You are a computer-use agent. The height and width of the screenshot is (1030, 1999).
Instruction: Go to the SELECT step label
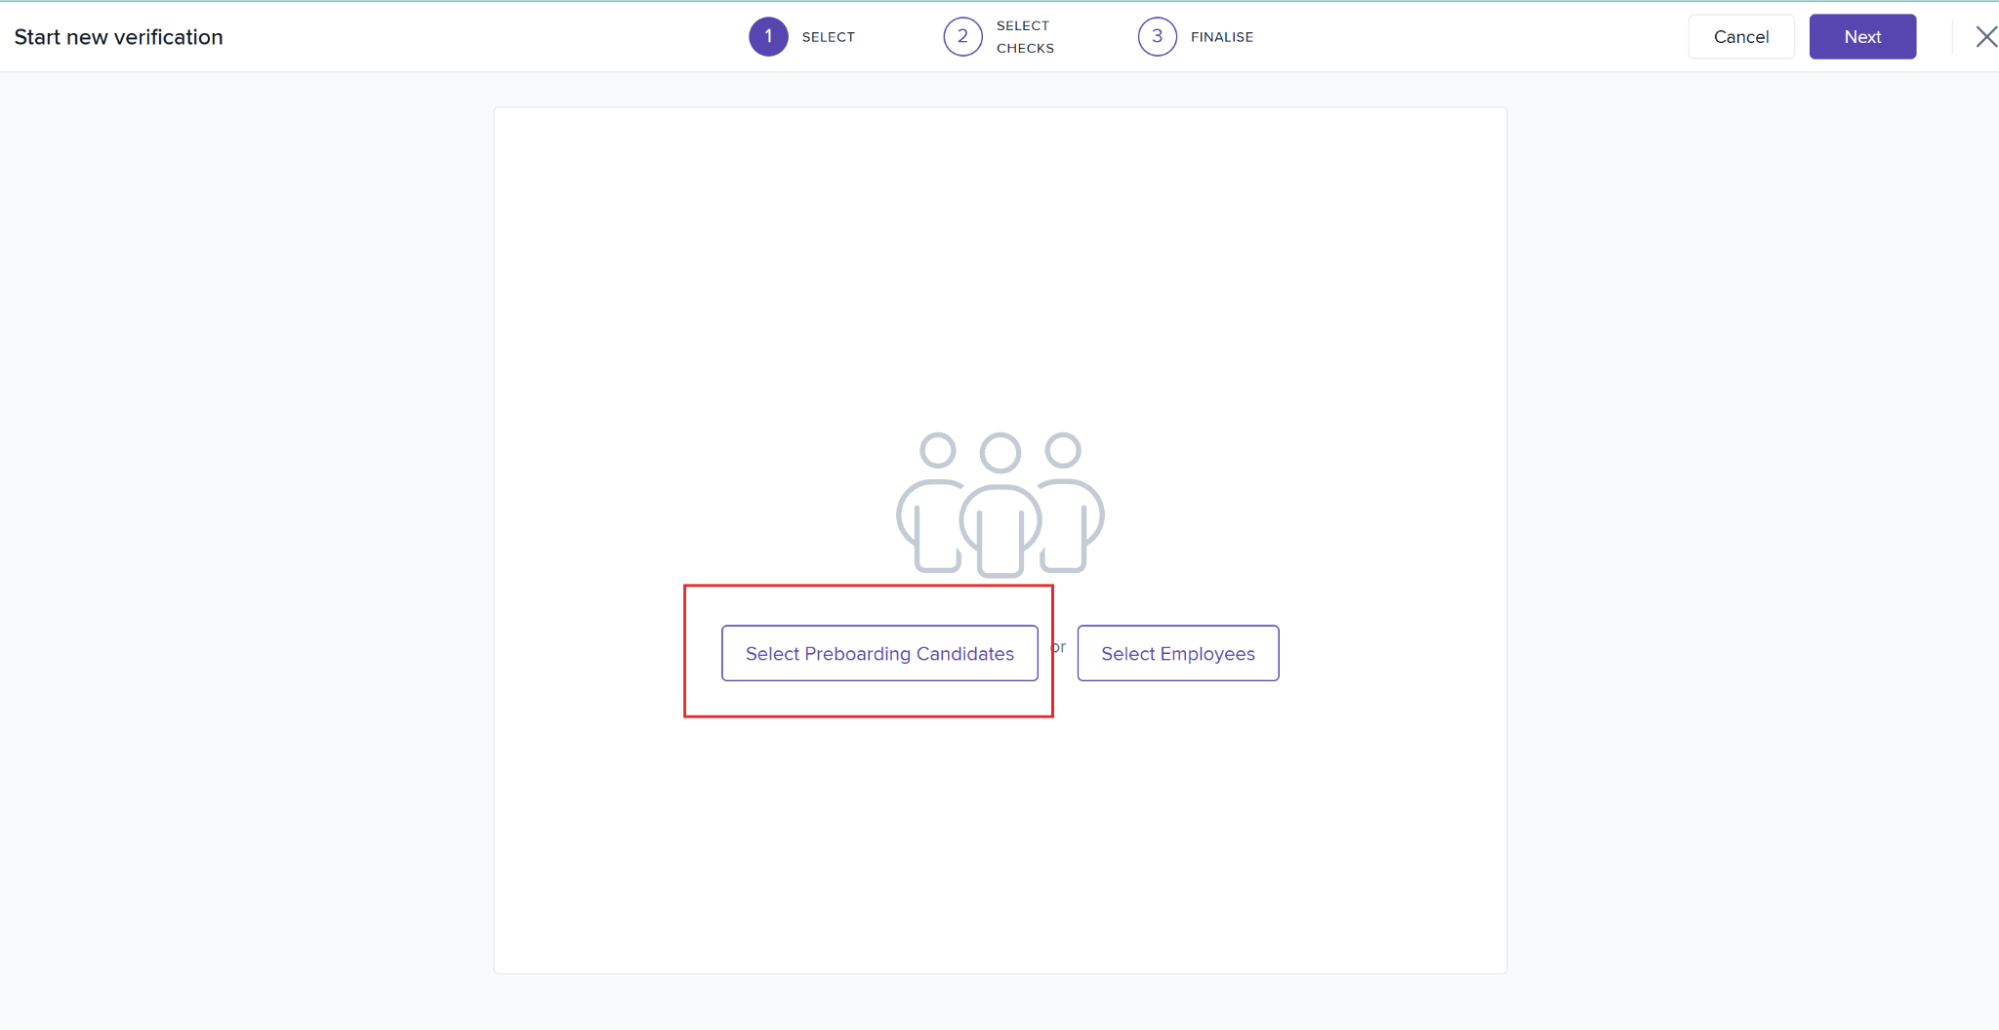pyautogui.click(x=828, y=37)
